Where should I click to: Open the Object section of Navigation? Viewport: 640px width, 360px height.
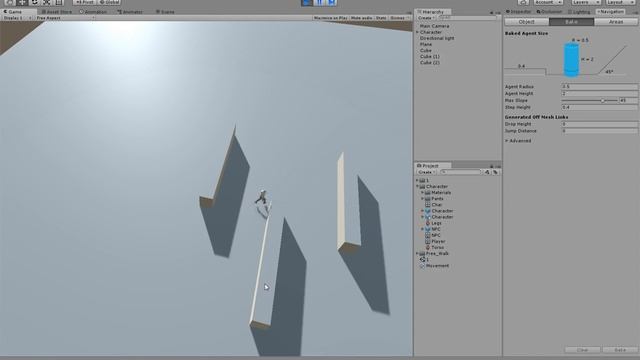527,22
